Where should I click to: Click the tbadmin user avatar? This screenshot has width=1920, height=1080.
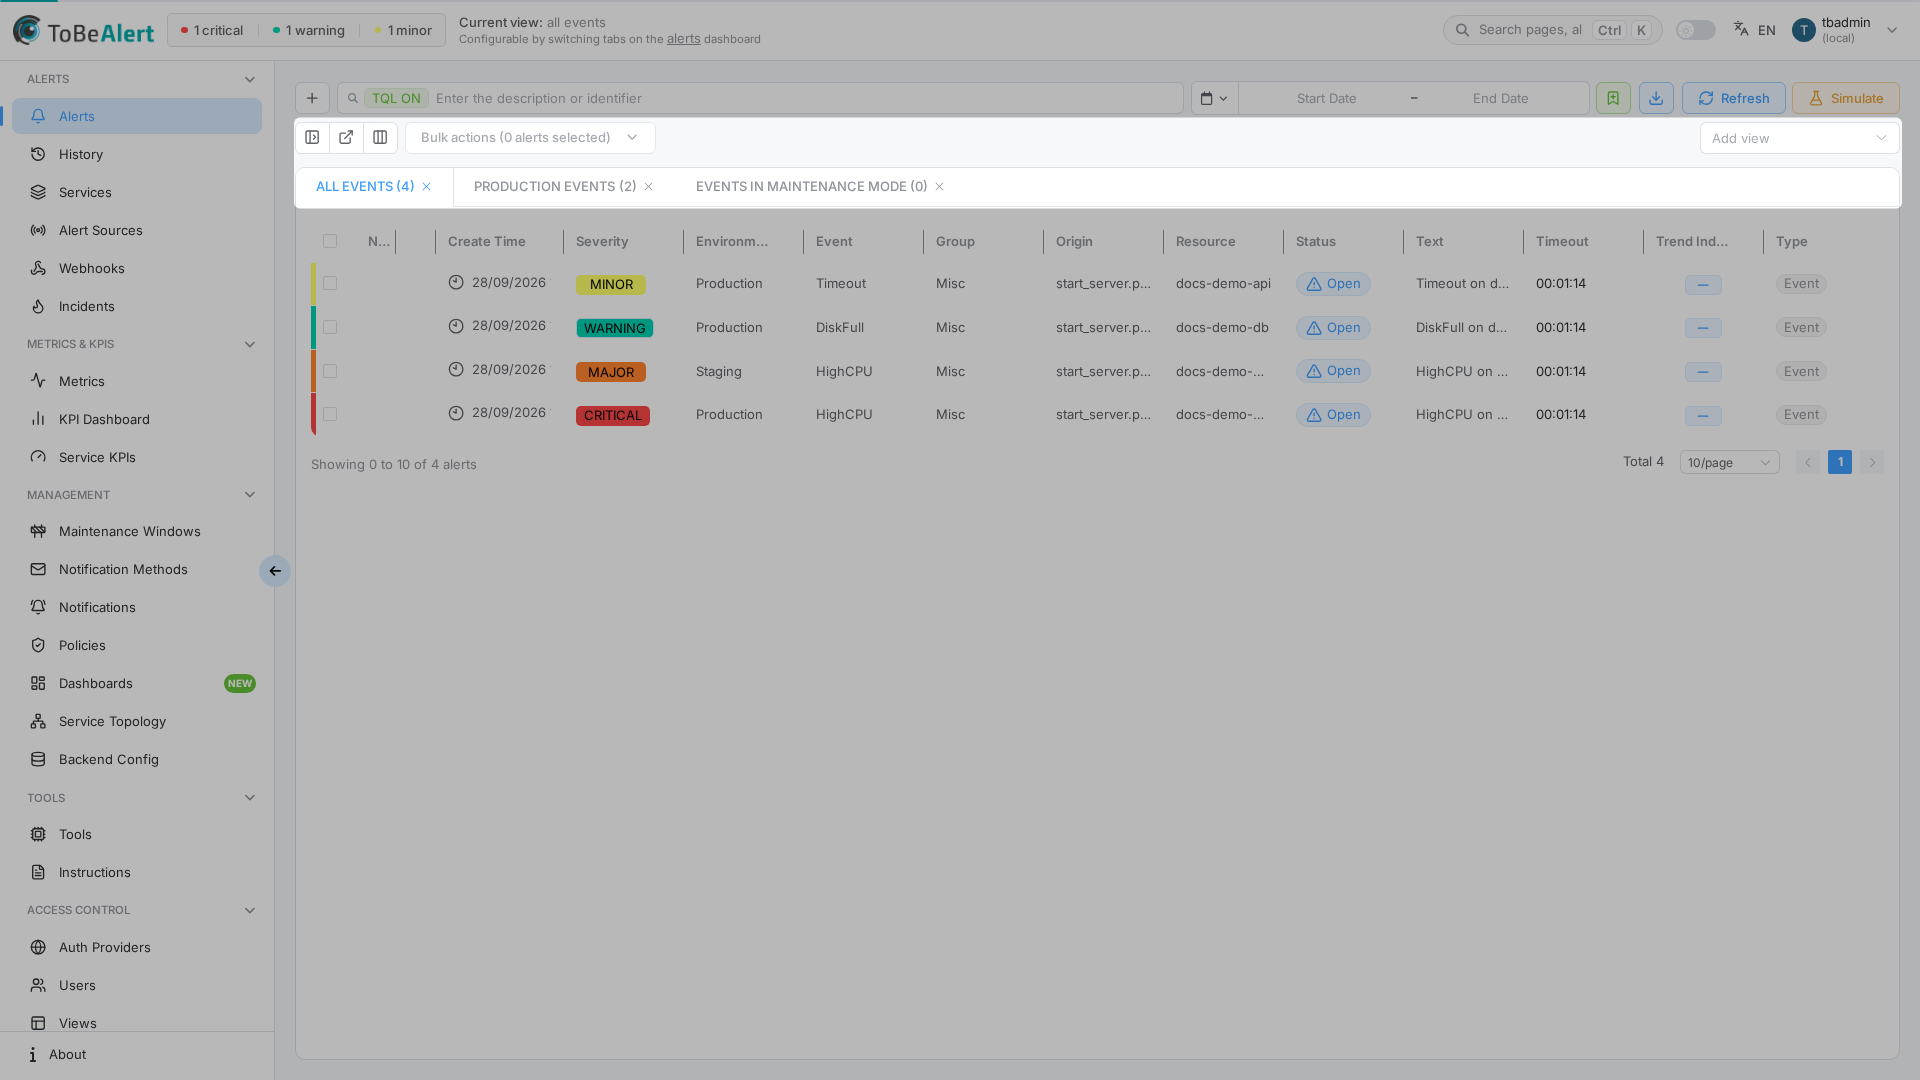pyautogui.click(x=1804, y=30)
